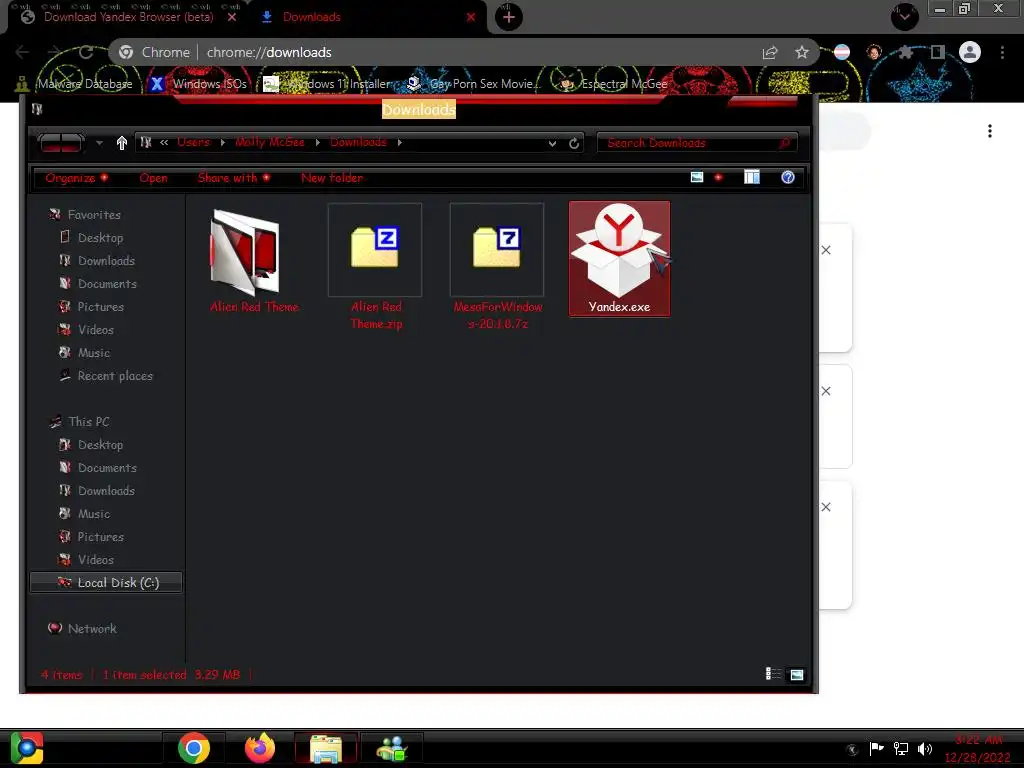
Task: Open the Organize dropdown menu
Action: (76, 178)
